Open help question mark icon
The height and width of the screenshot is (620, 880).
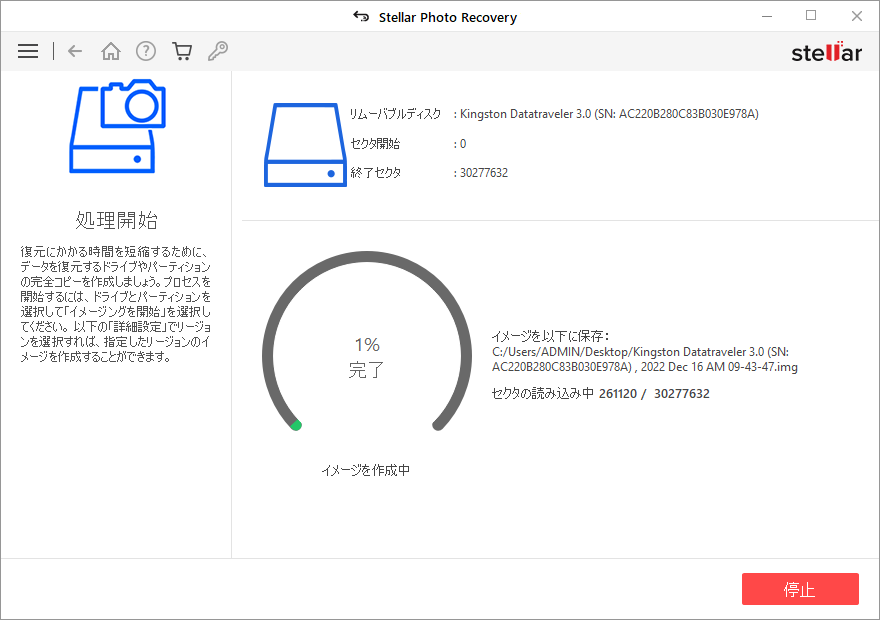tap(146, 51)
